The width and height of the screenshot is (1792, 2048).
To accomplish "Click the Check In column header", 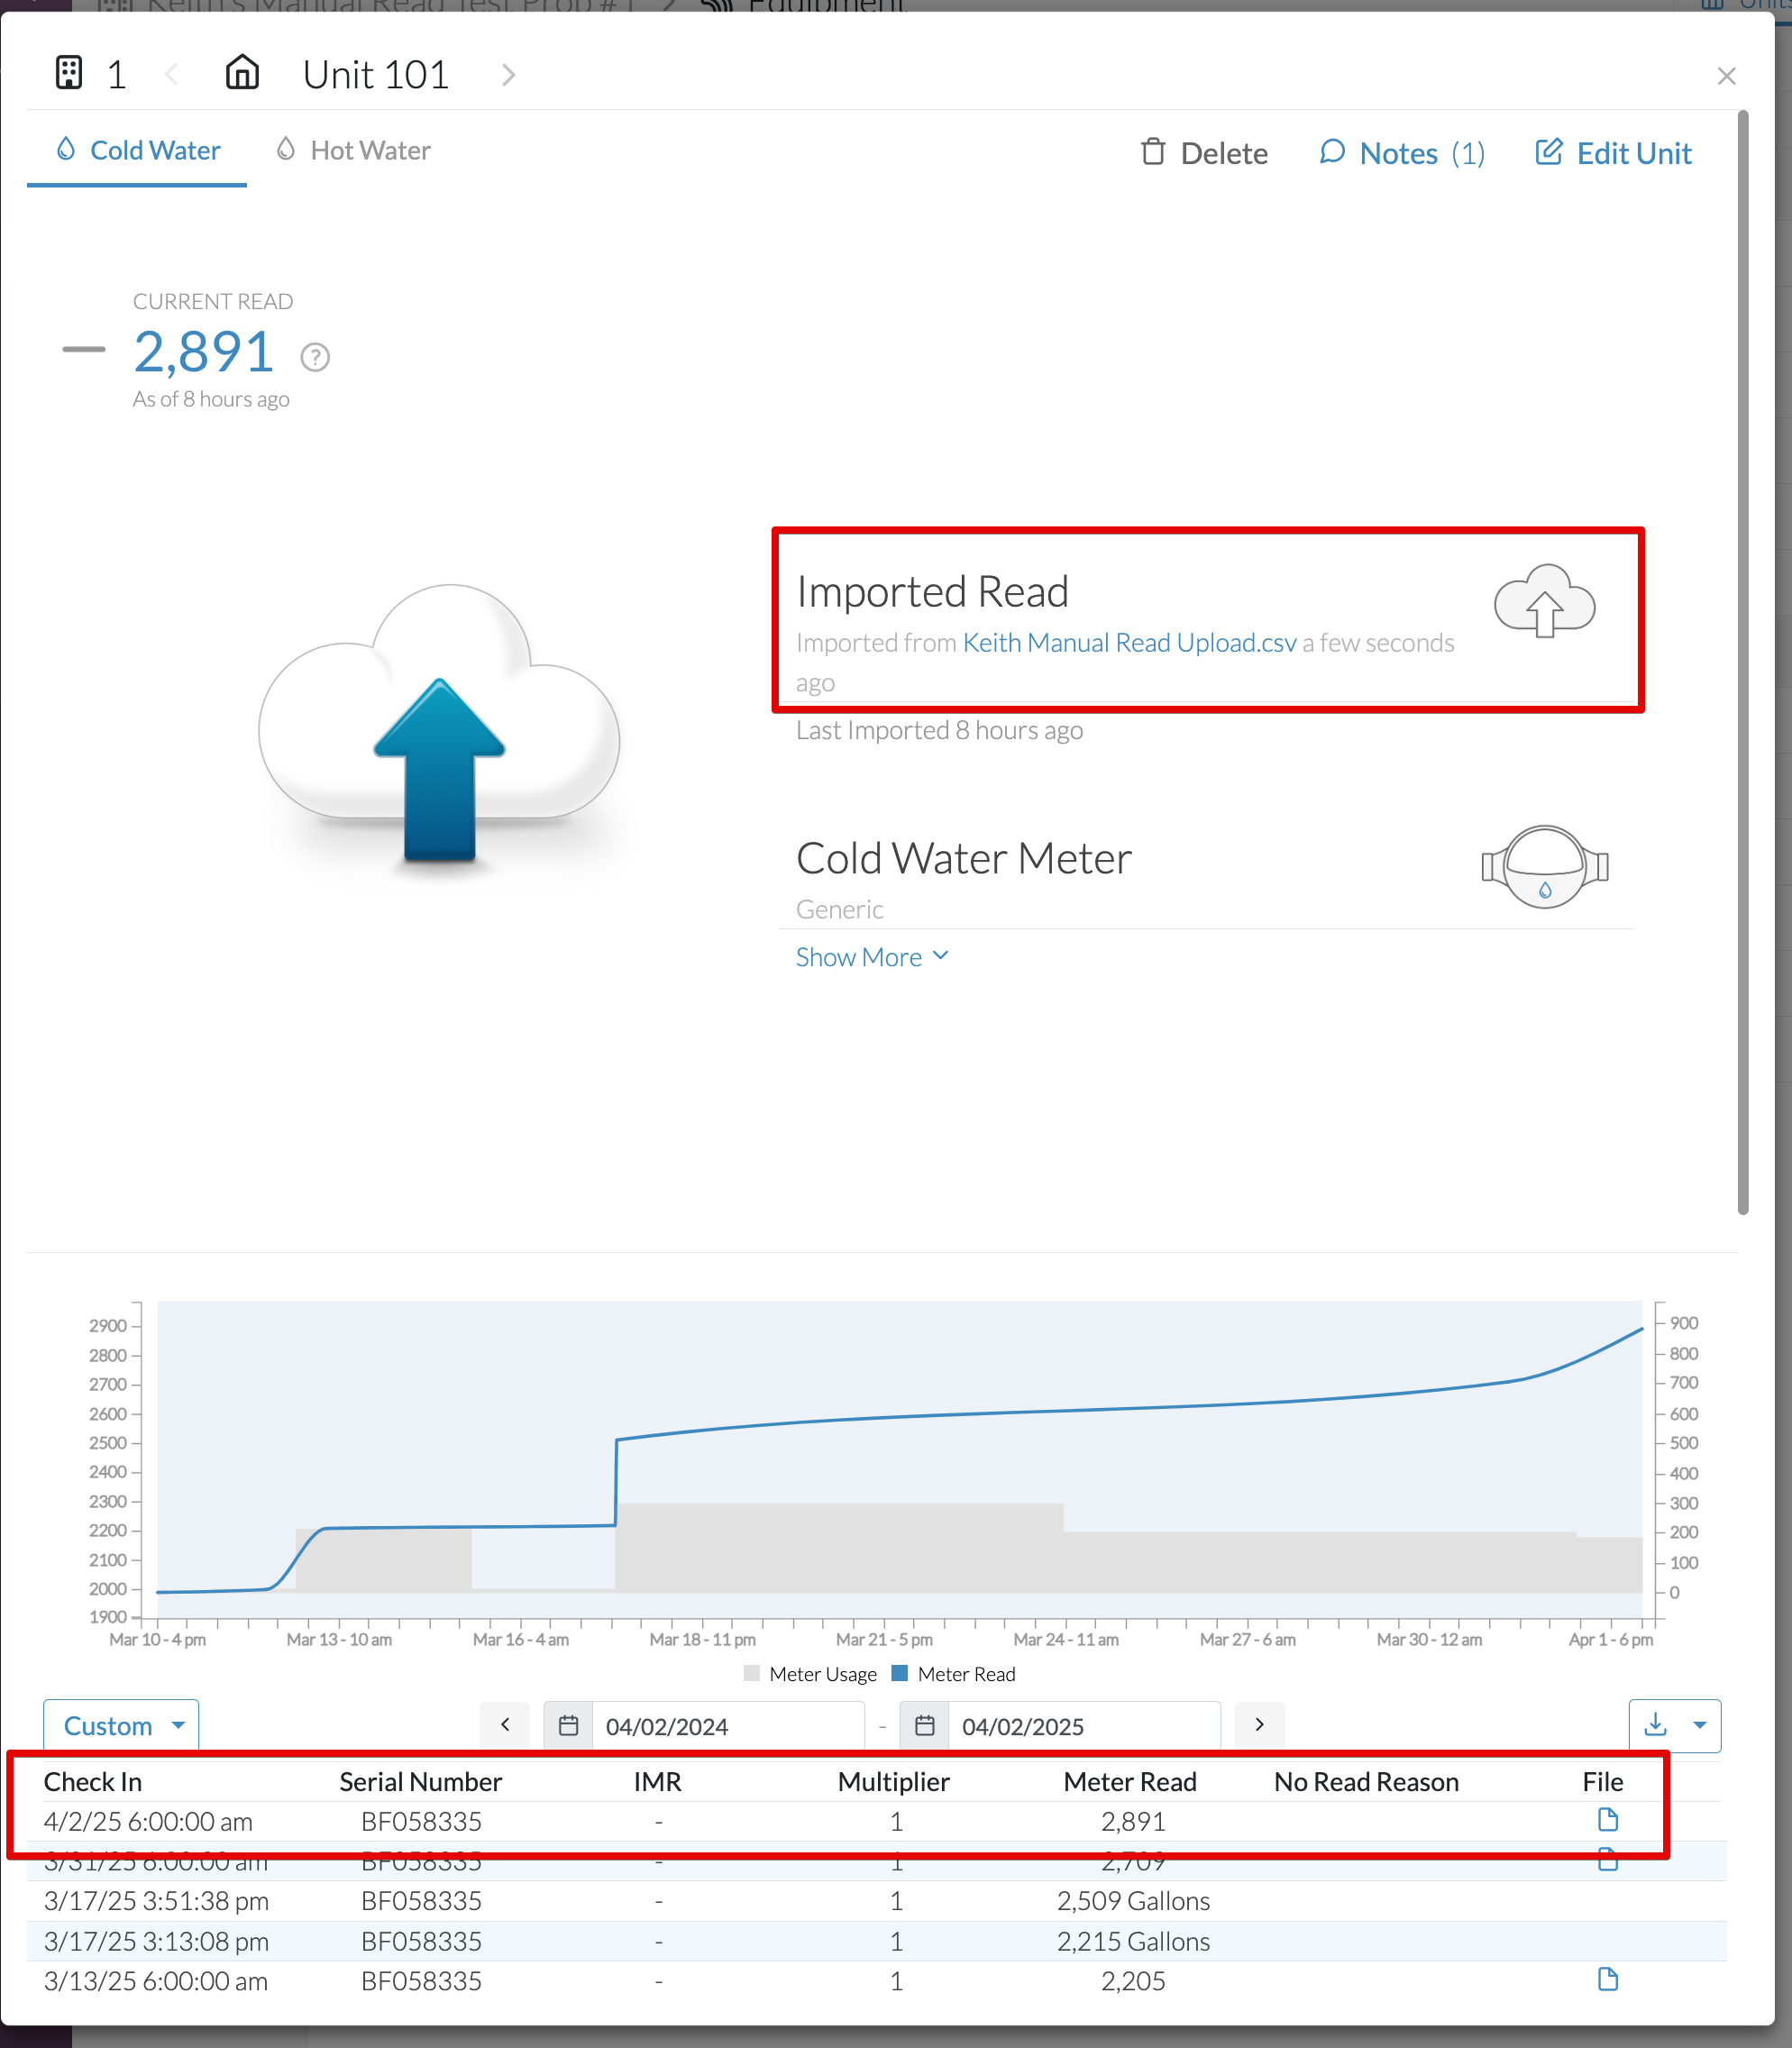I will 93,1782.
